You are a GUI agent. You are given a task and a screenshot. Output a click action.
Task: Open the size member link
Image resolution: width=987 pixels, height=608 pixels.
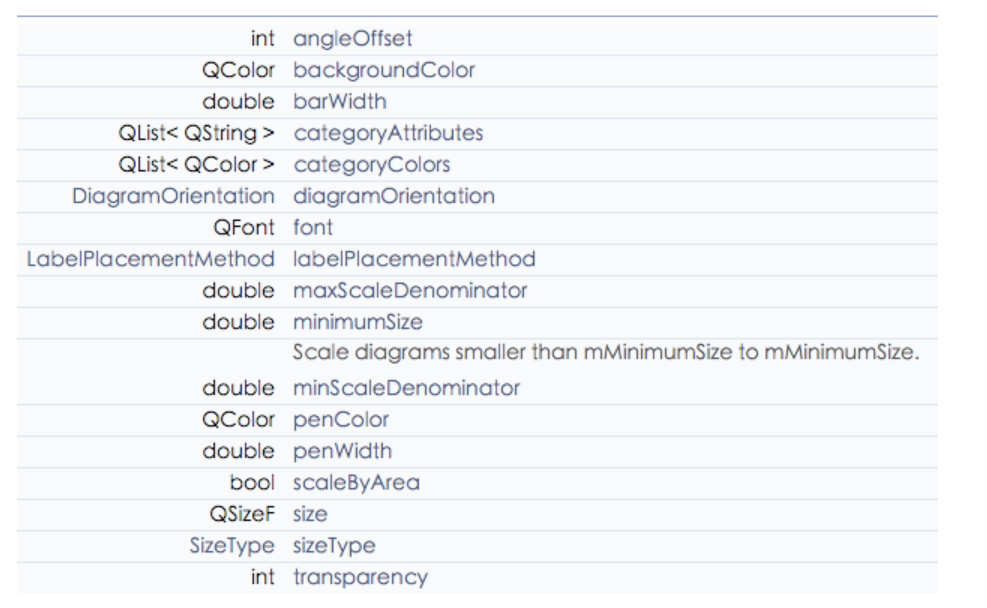pos(310,514)
